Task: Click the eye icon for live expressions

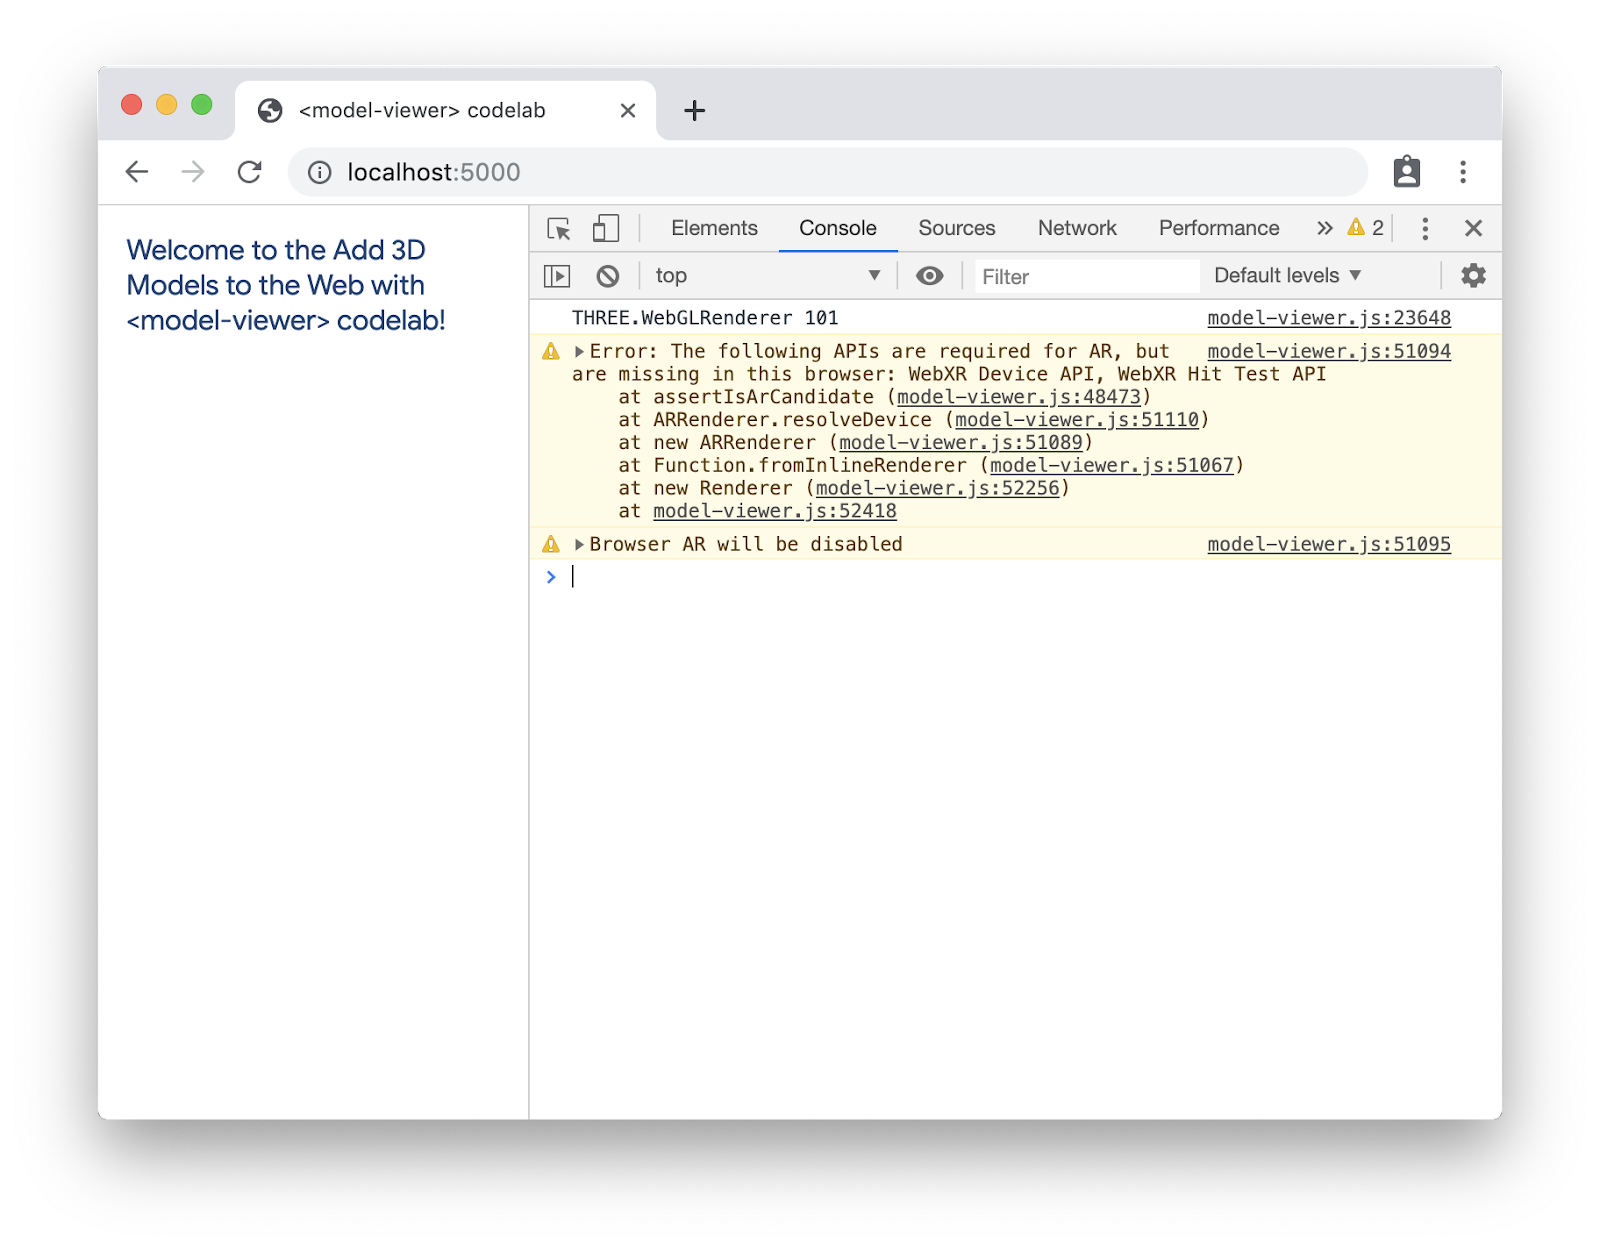Action: click(929, 276)
